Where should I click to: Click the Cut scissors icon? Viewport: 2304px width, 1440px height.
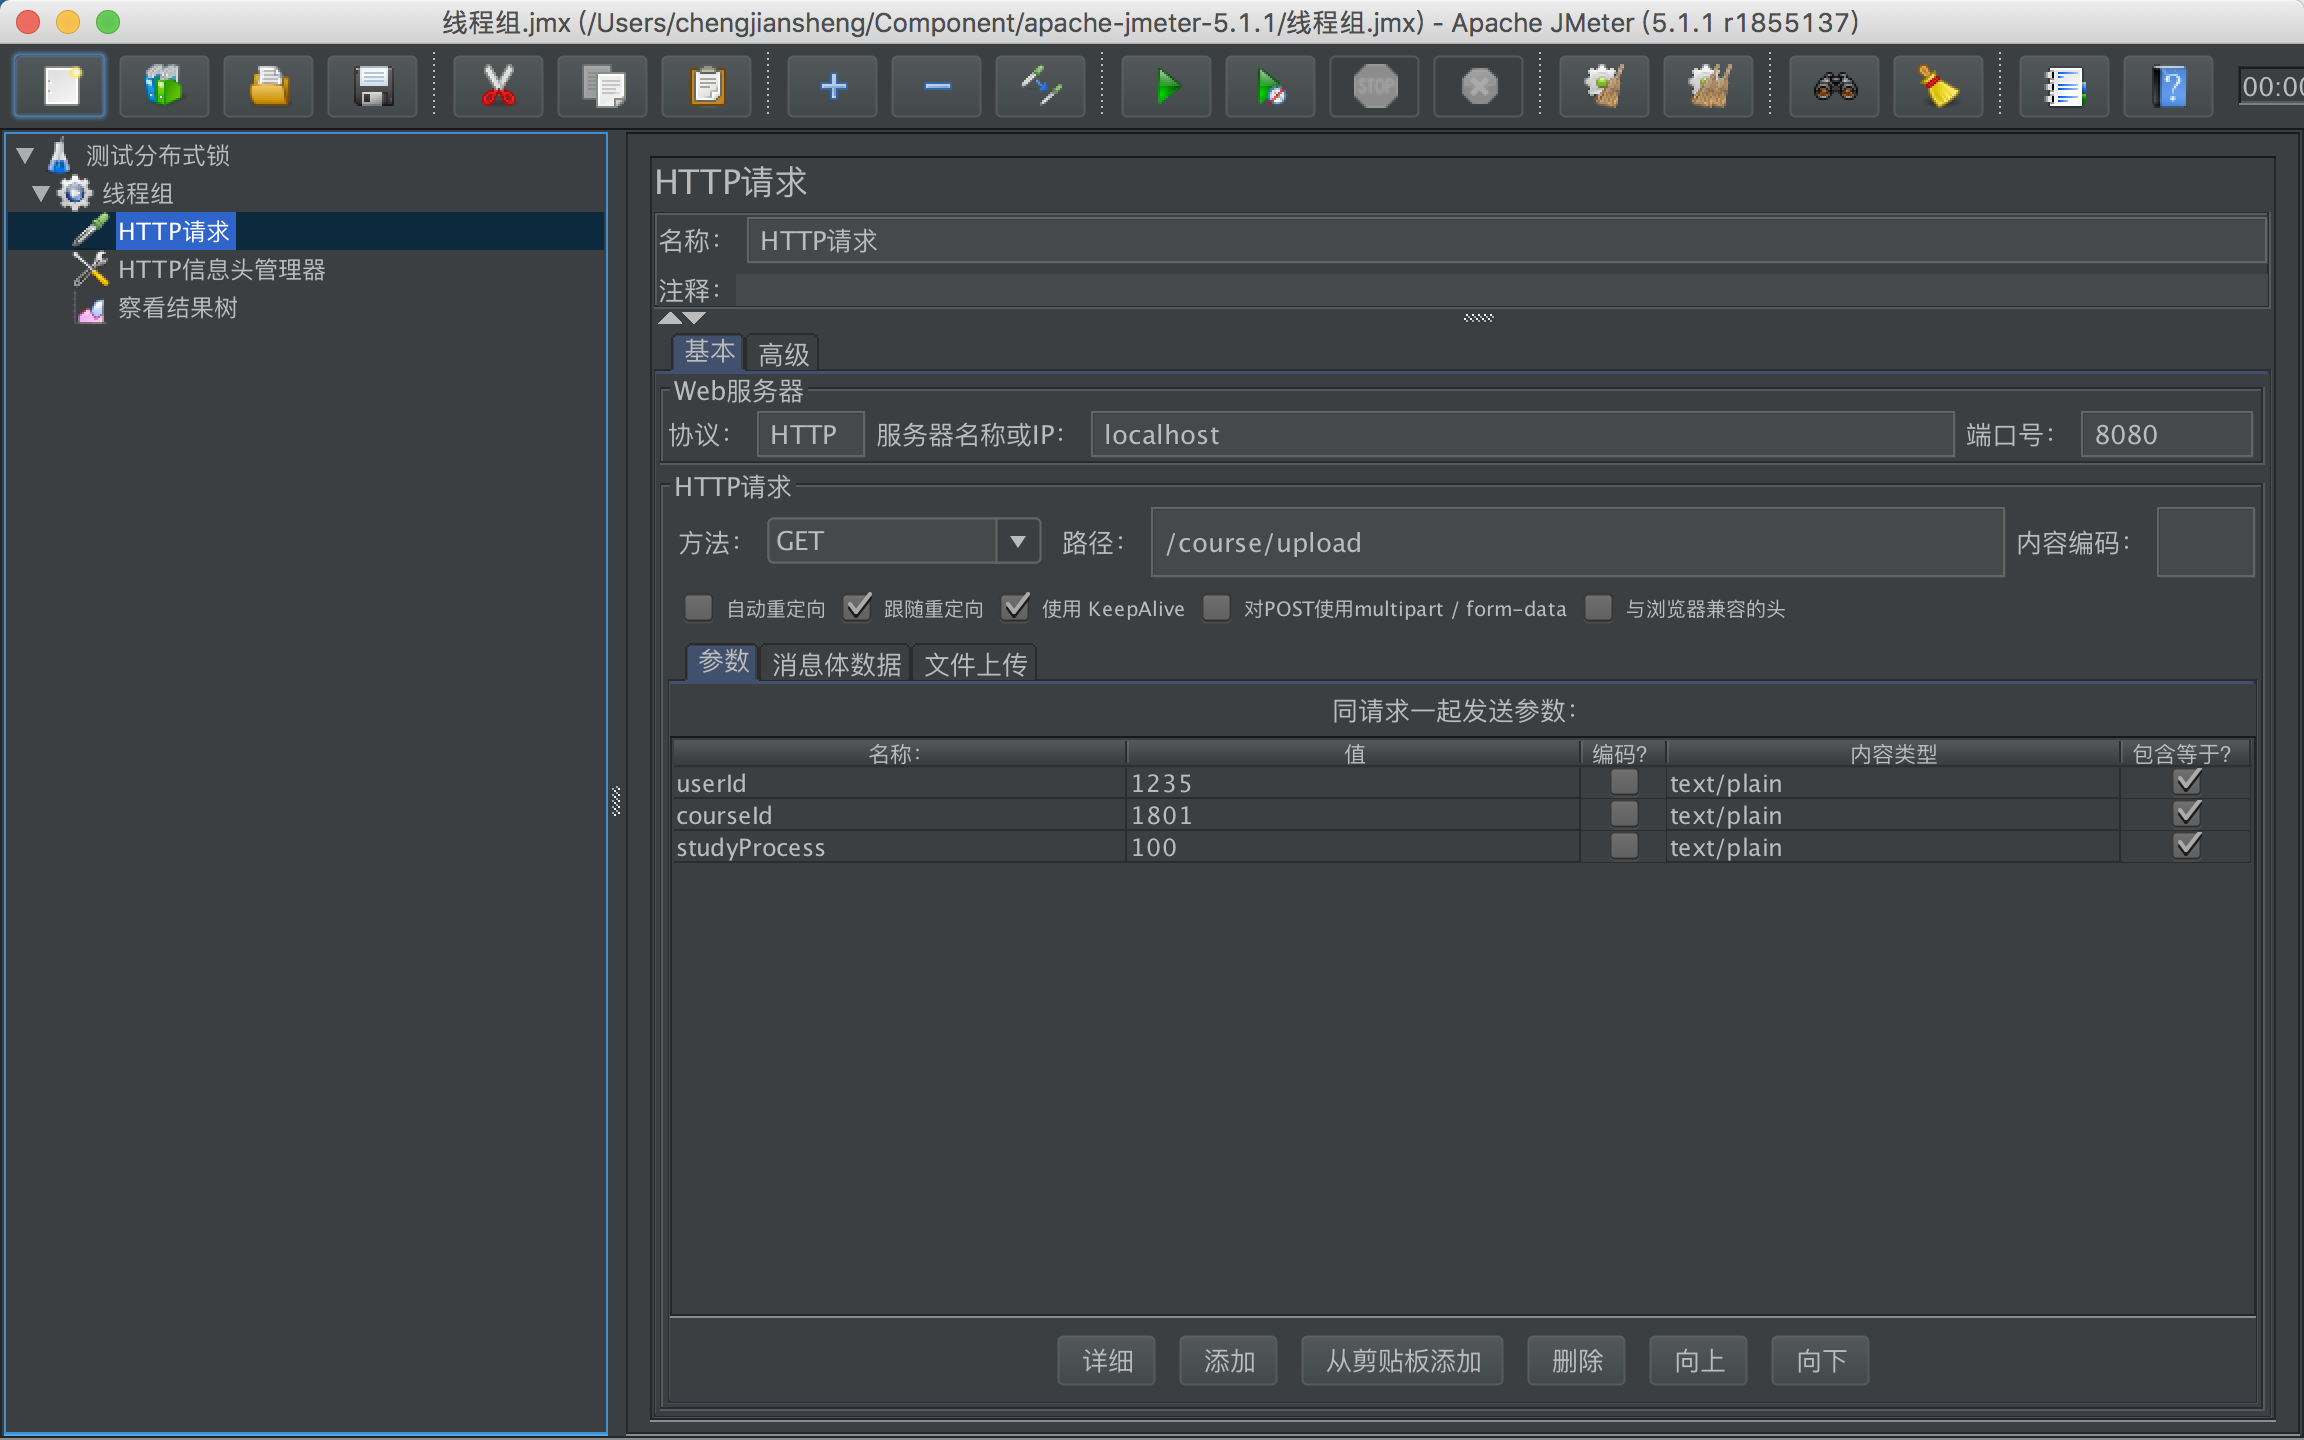(498, 87)
